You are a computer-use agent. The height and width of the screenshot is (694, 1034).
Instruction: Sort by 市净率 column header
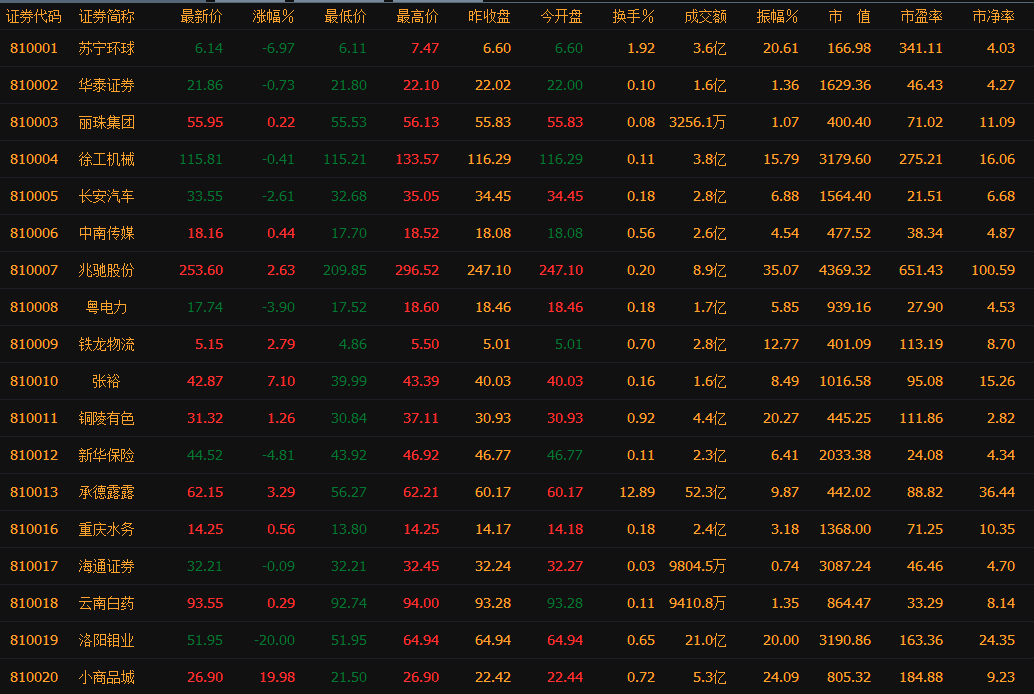(993, 16)
